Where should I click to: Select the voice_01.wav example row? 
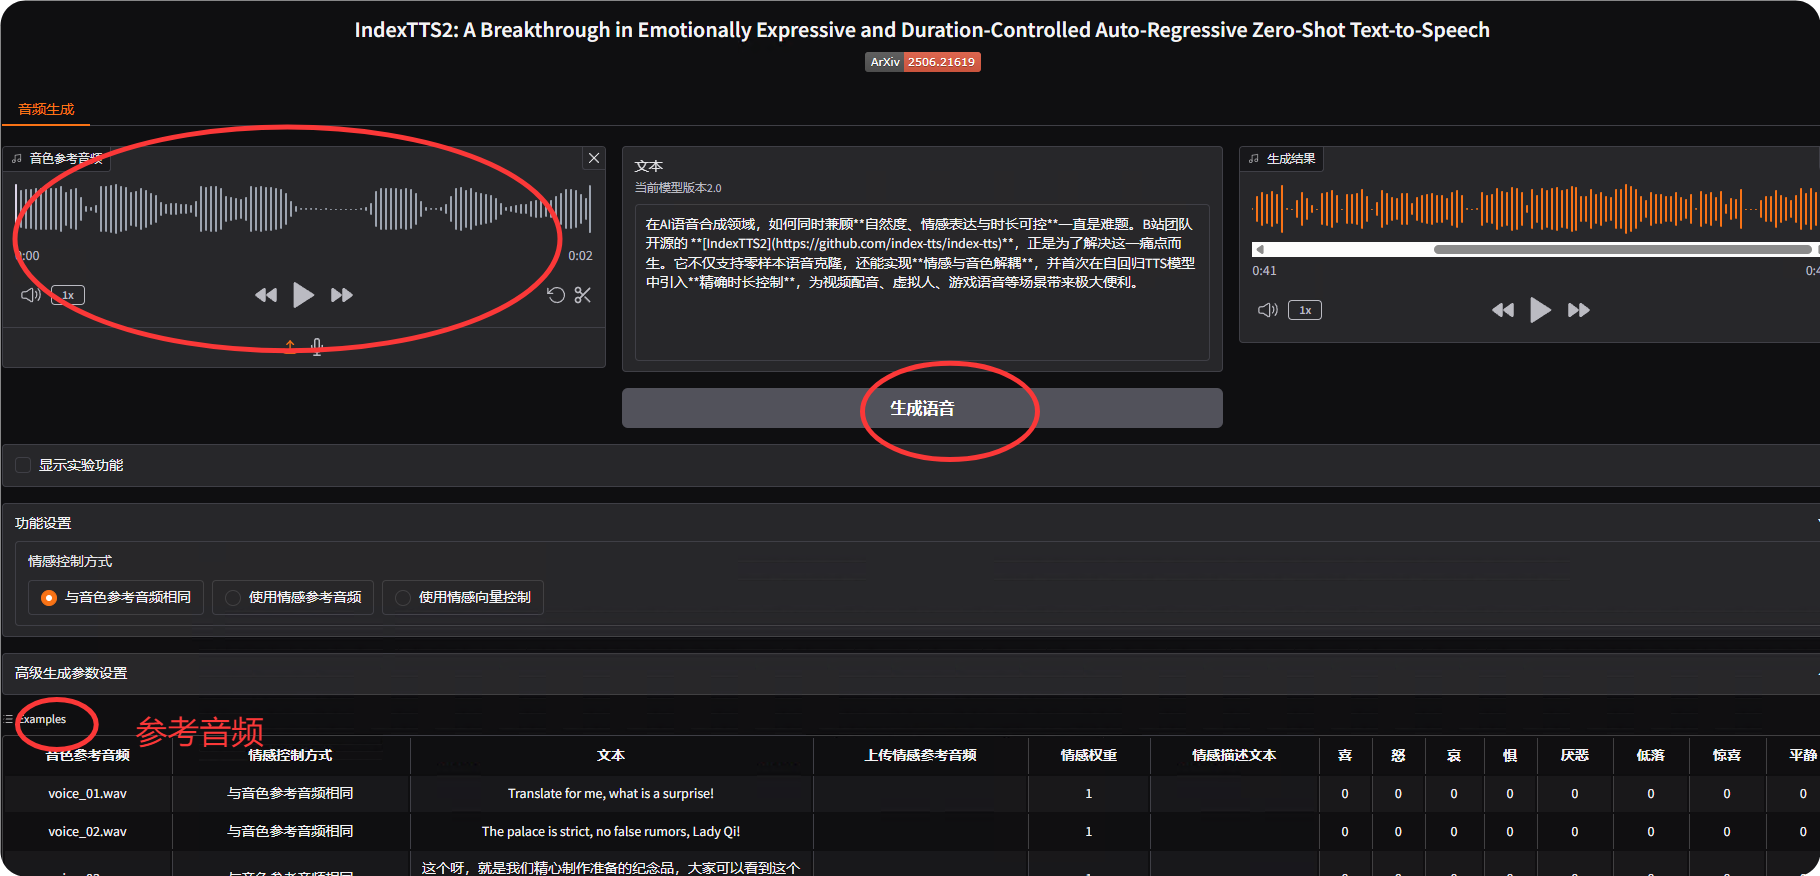910,793
